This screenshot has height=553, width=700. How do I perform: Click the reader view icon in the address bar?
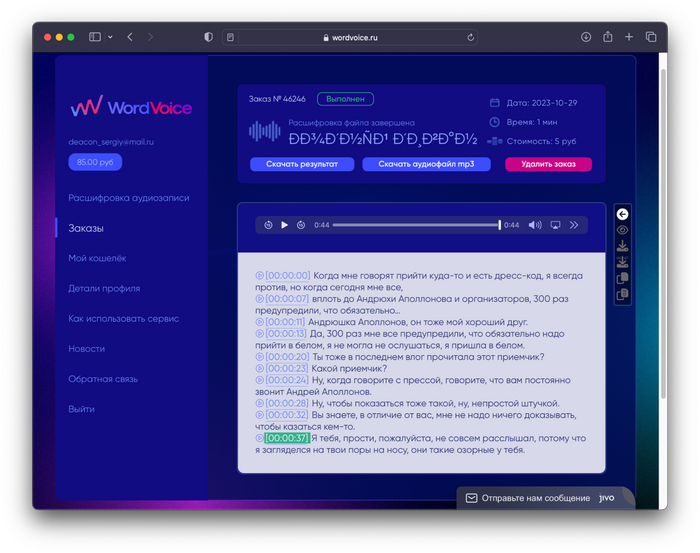[x=230, y=37]
